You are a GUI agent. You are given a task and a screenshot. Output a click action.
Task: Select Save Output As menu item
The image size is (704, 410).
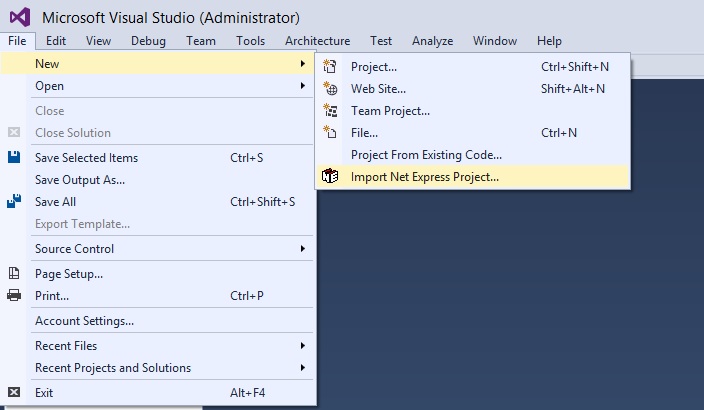coord(80,180)
